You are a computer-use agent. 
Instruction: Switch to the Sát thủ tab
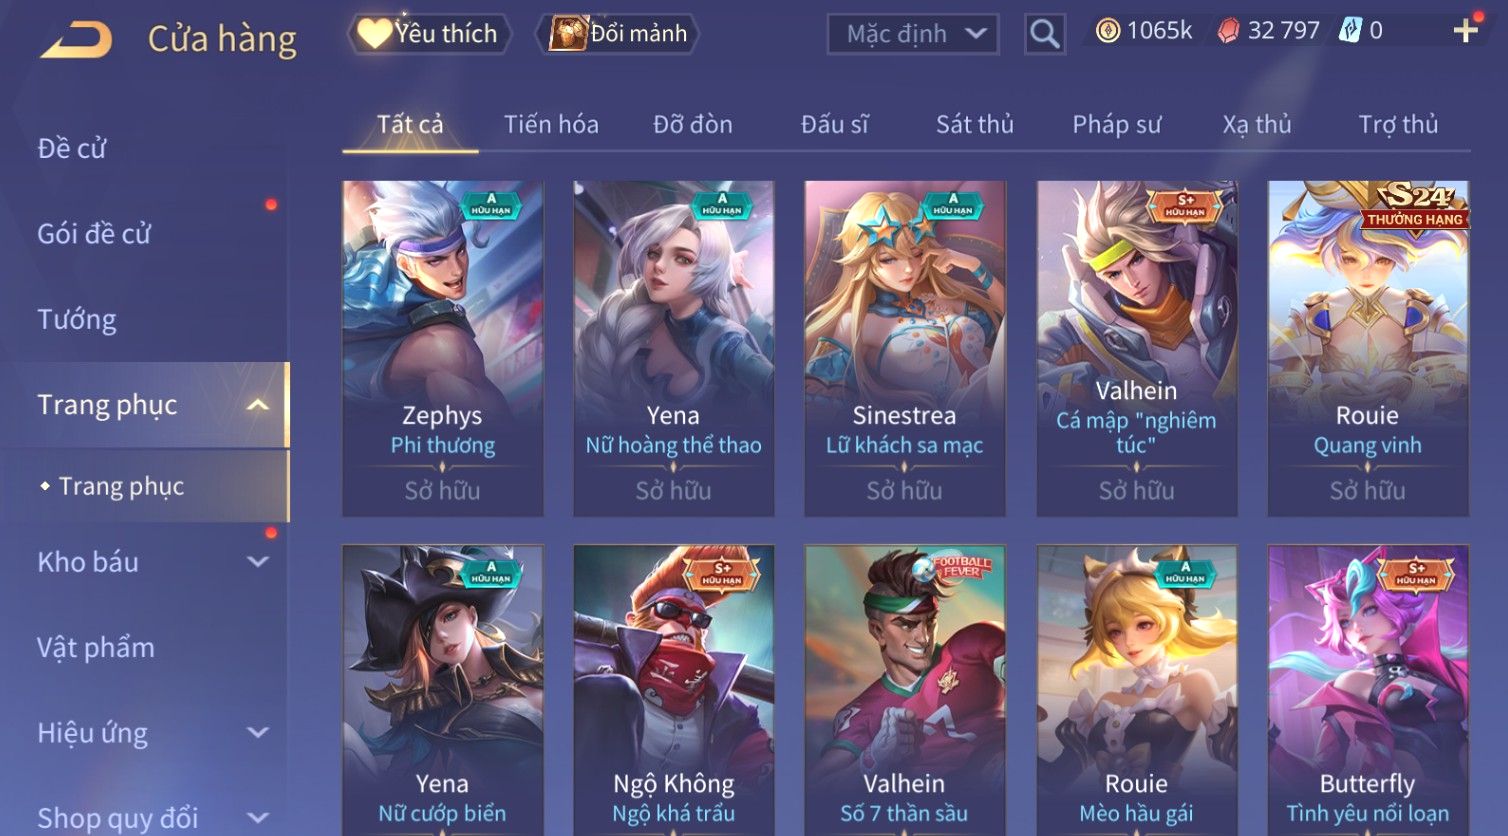[x=975, y=125]
